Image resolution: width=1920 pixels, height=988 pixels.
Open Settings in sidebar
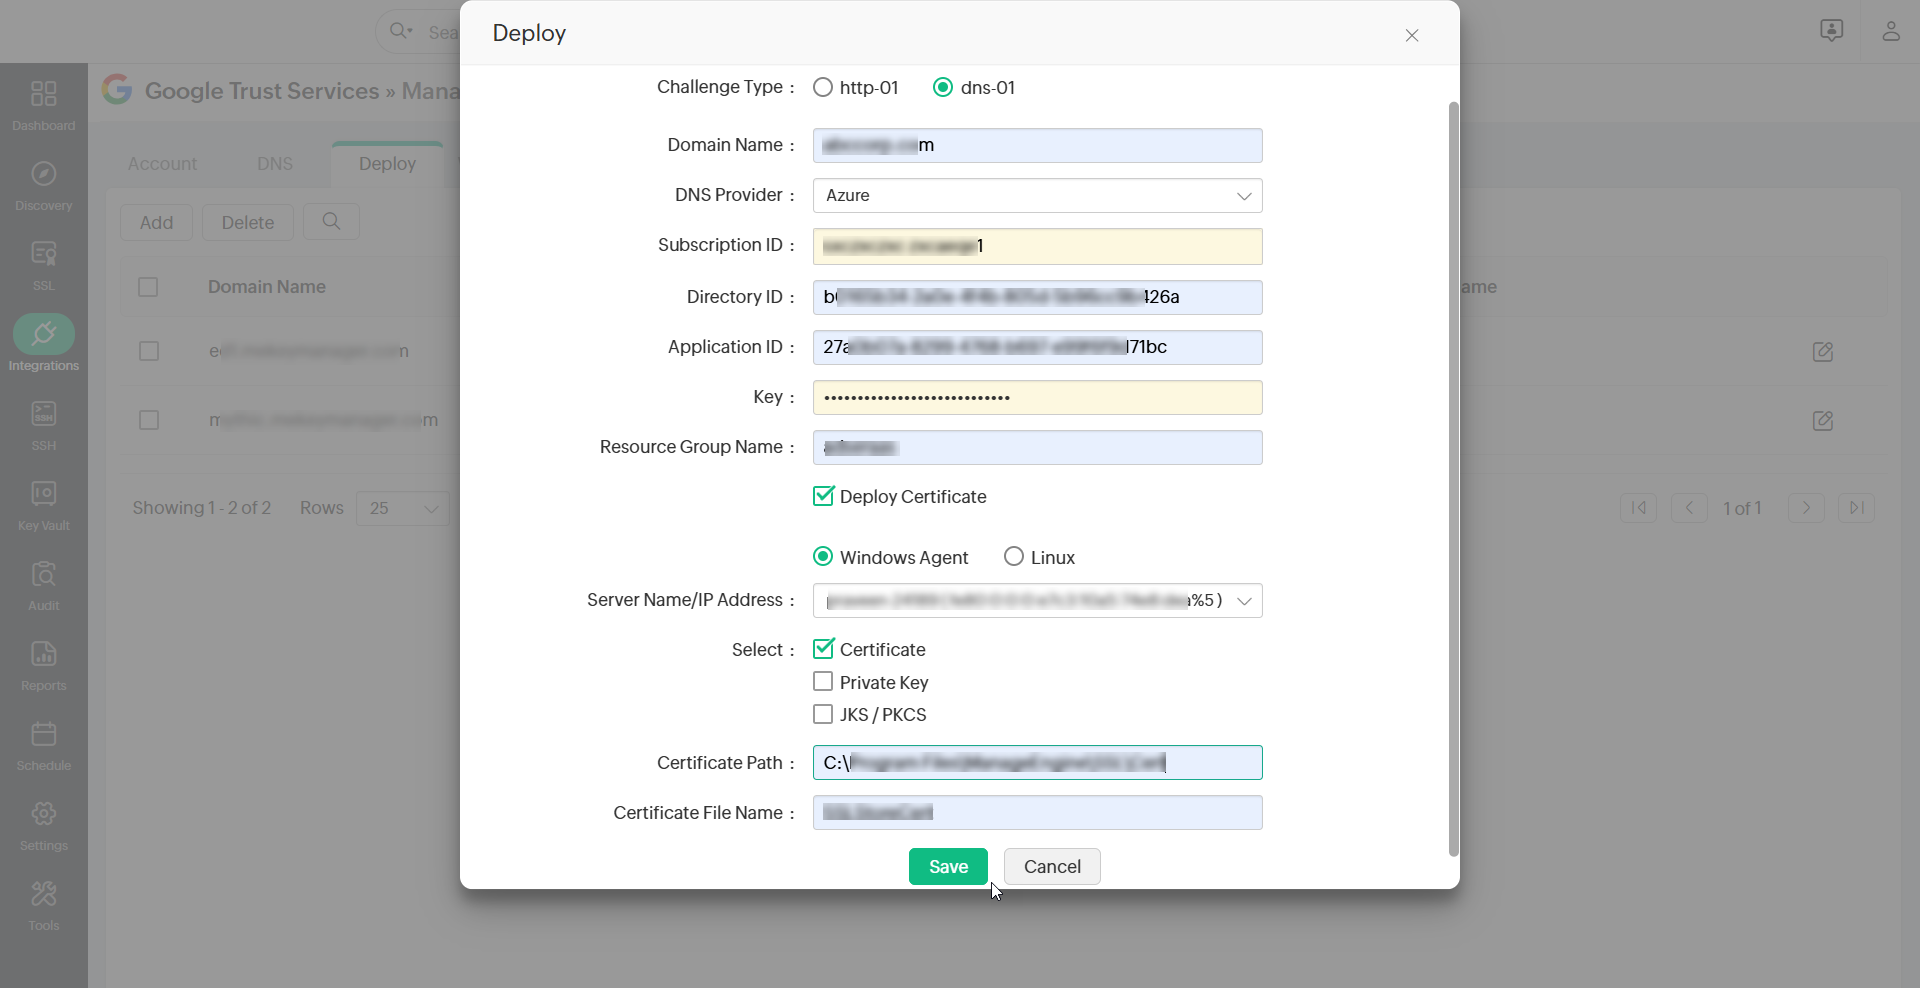43,826
